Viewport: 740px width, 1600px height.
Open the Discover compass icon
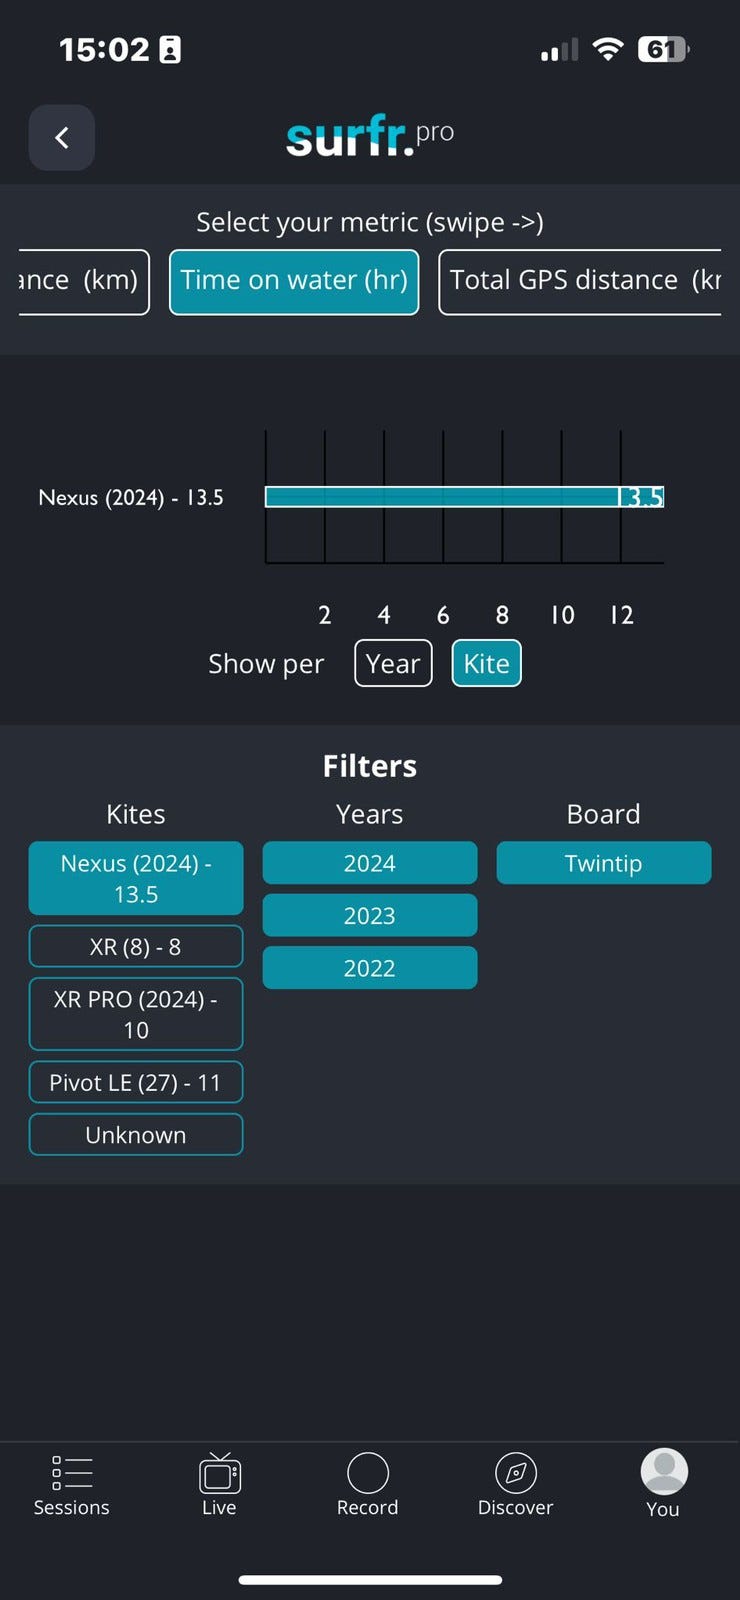pyautogui.click(x=516, y=1473)
